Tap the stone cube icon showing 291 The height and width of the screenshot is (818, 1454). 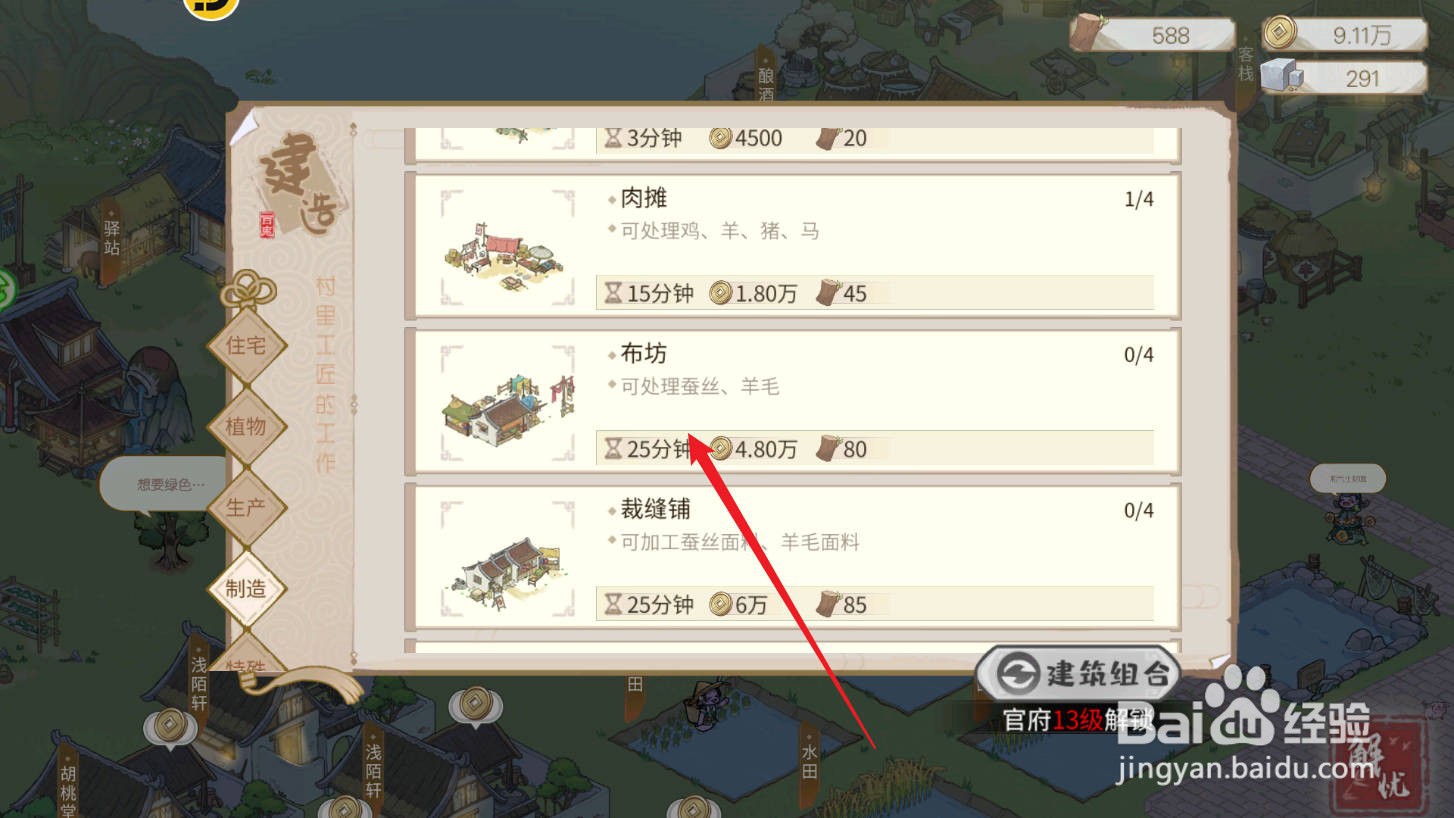[1281, 77]
